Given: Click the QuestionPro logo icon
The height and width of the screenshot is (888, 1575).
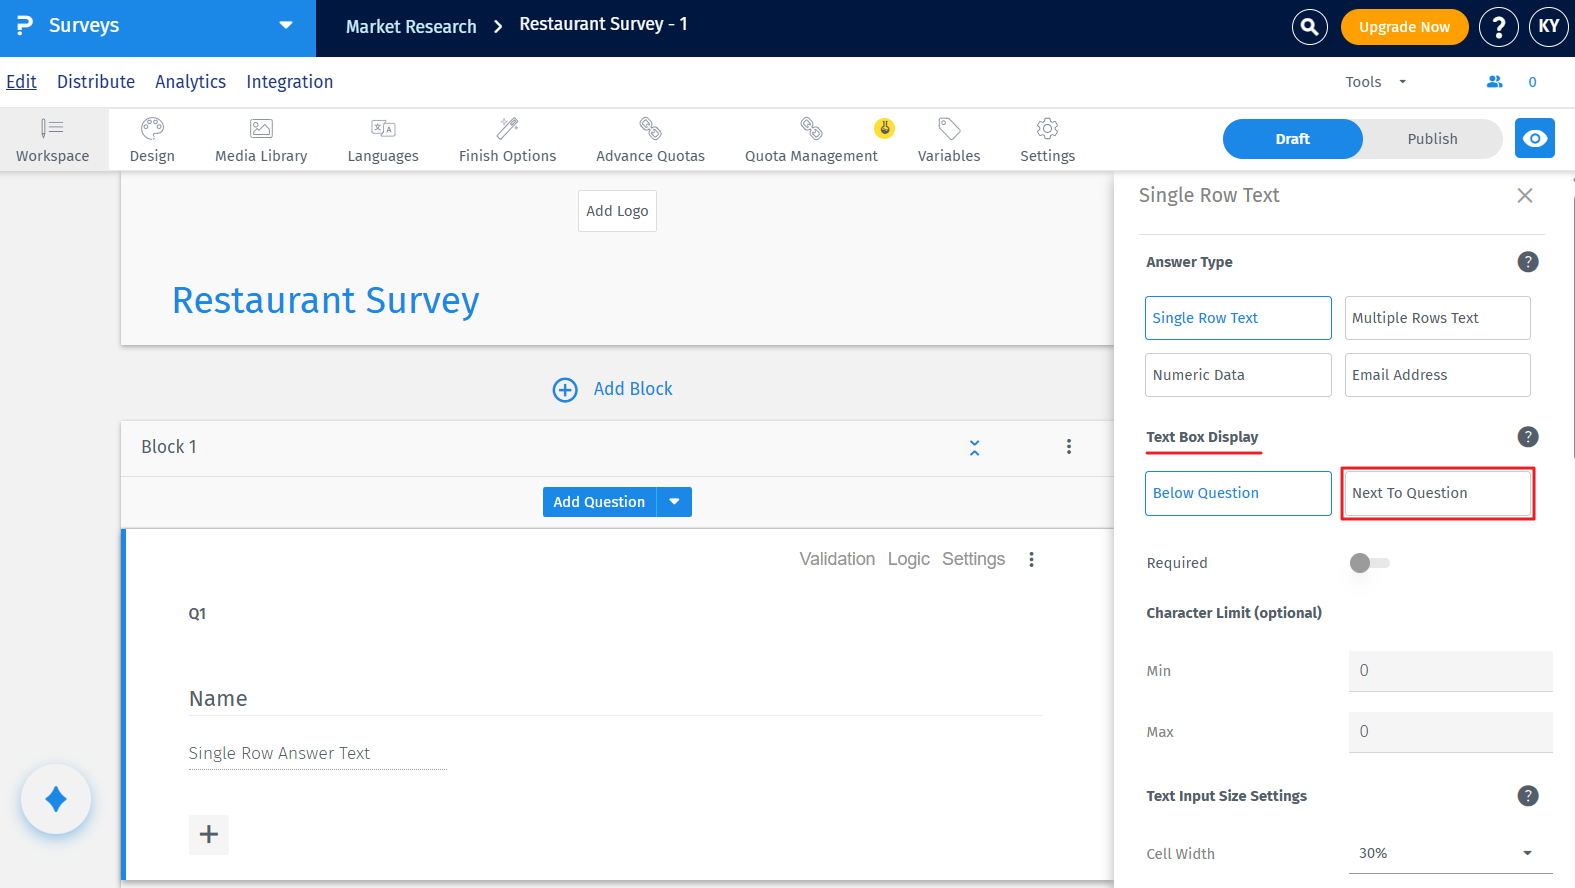Looking at the screenshot, I should tap(25, 25).
